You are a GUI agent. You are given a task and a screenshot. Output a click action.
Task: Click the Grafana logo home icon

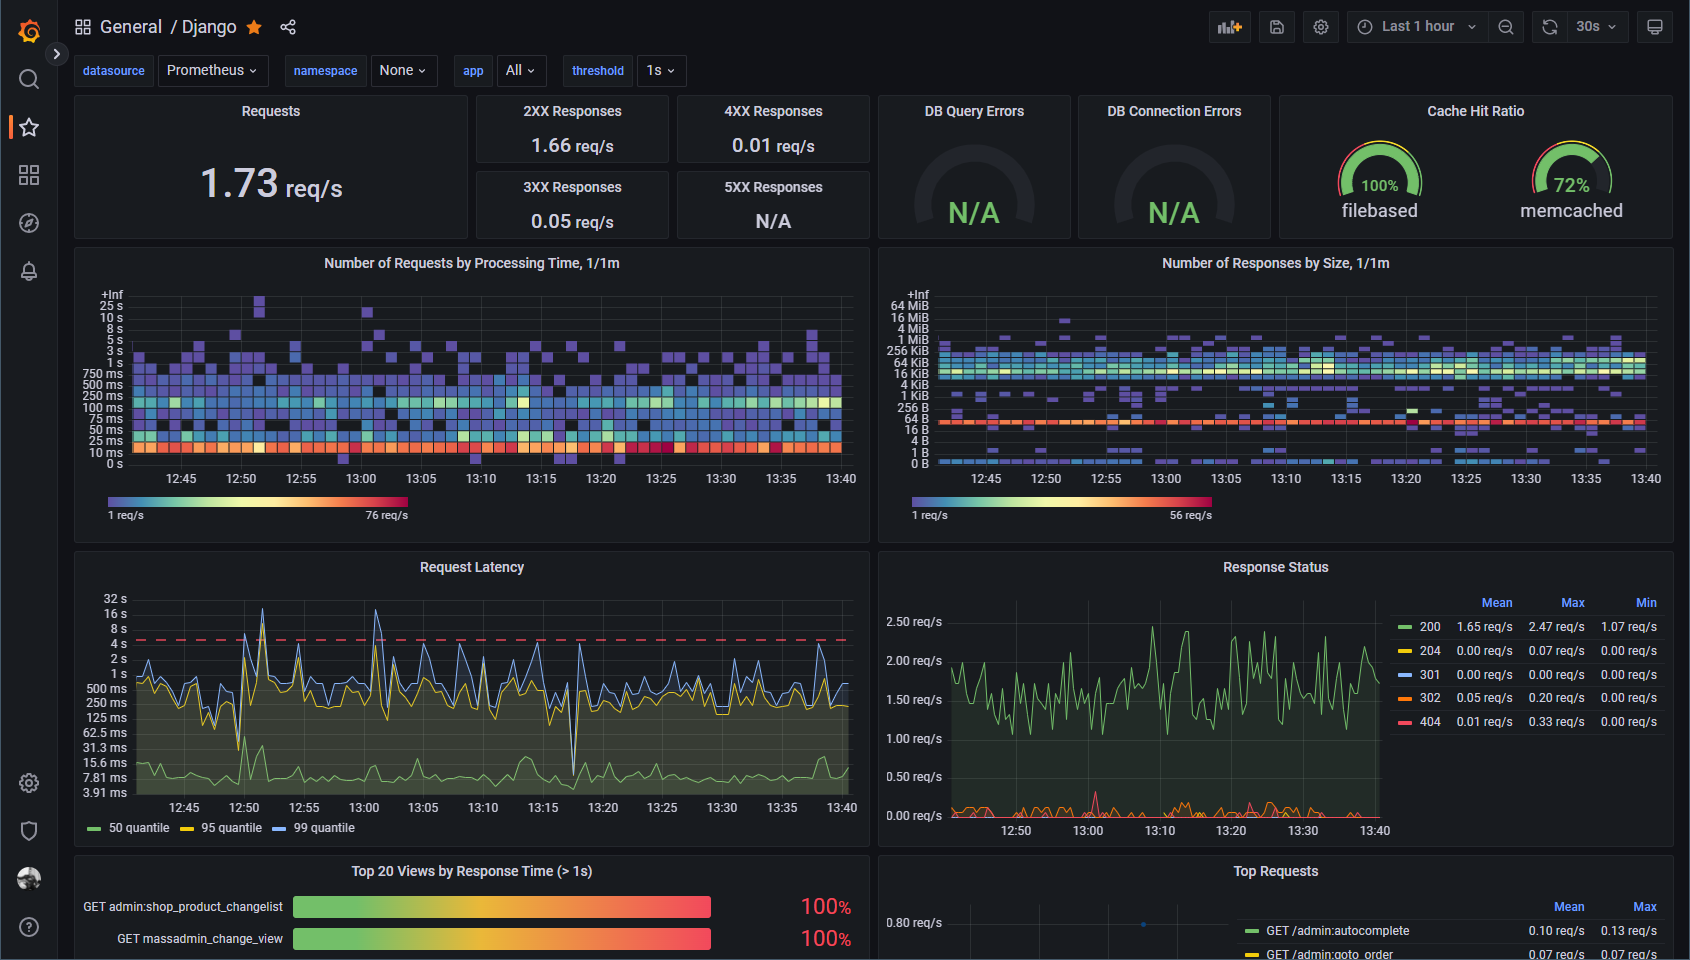29,31
